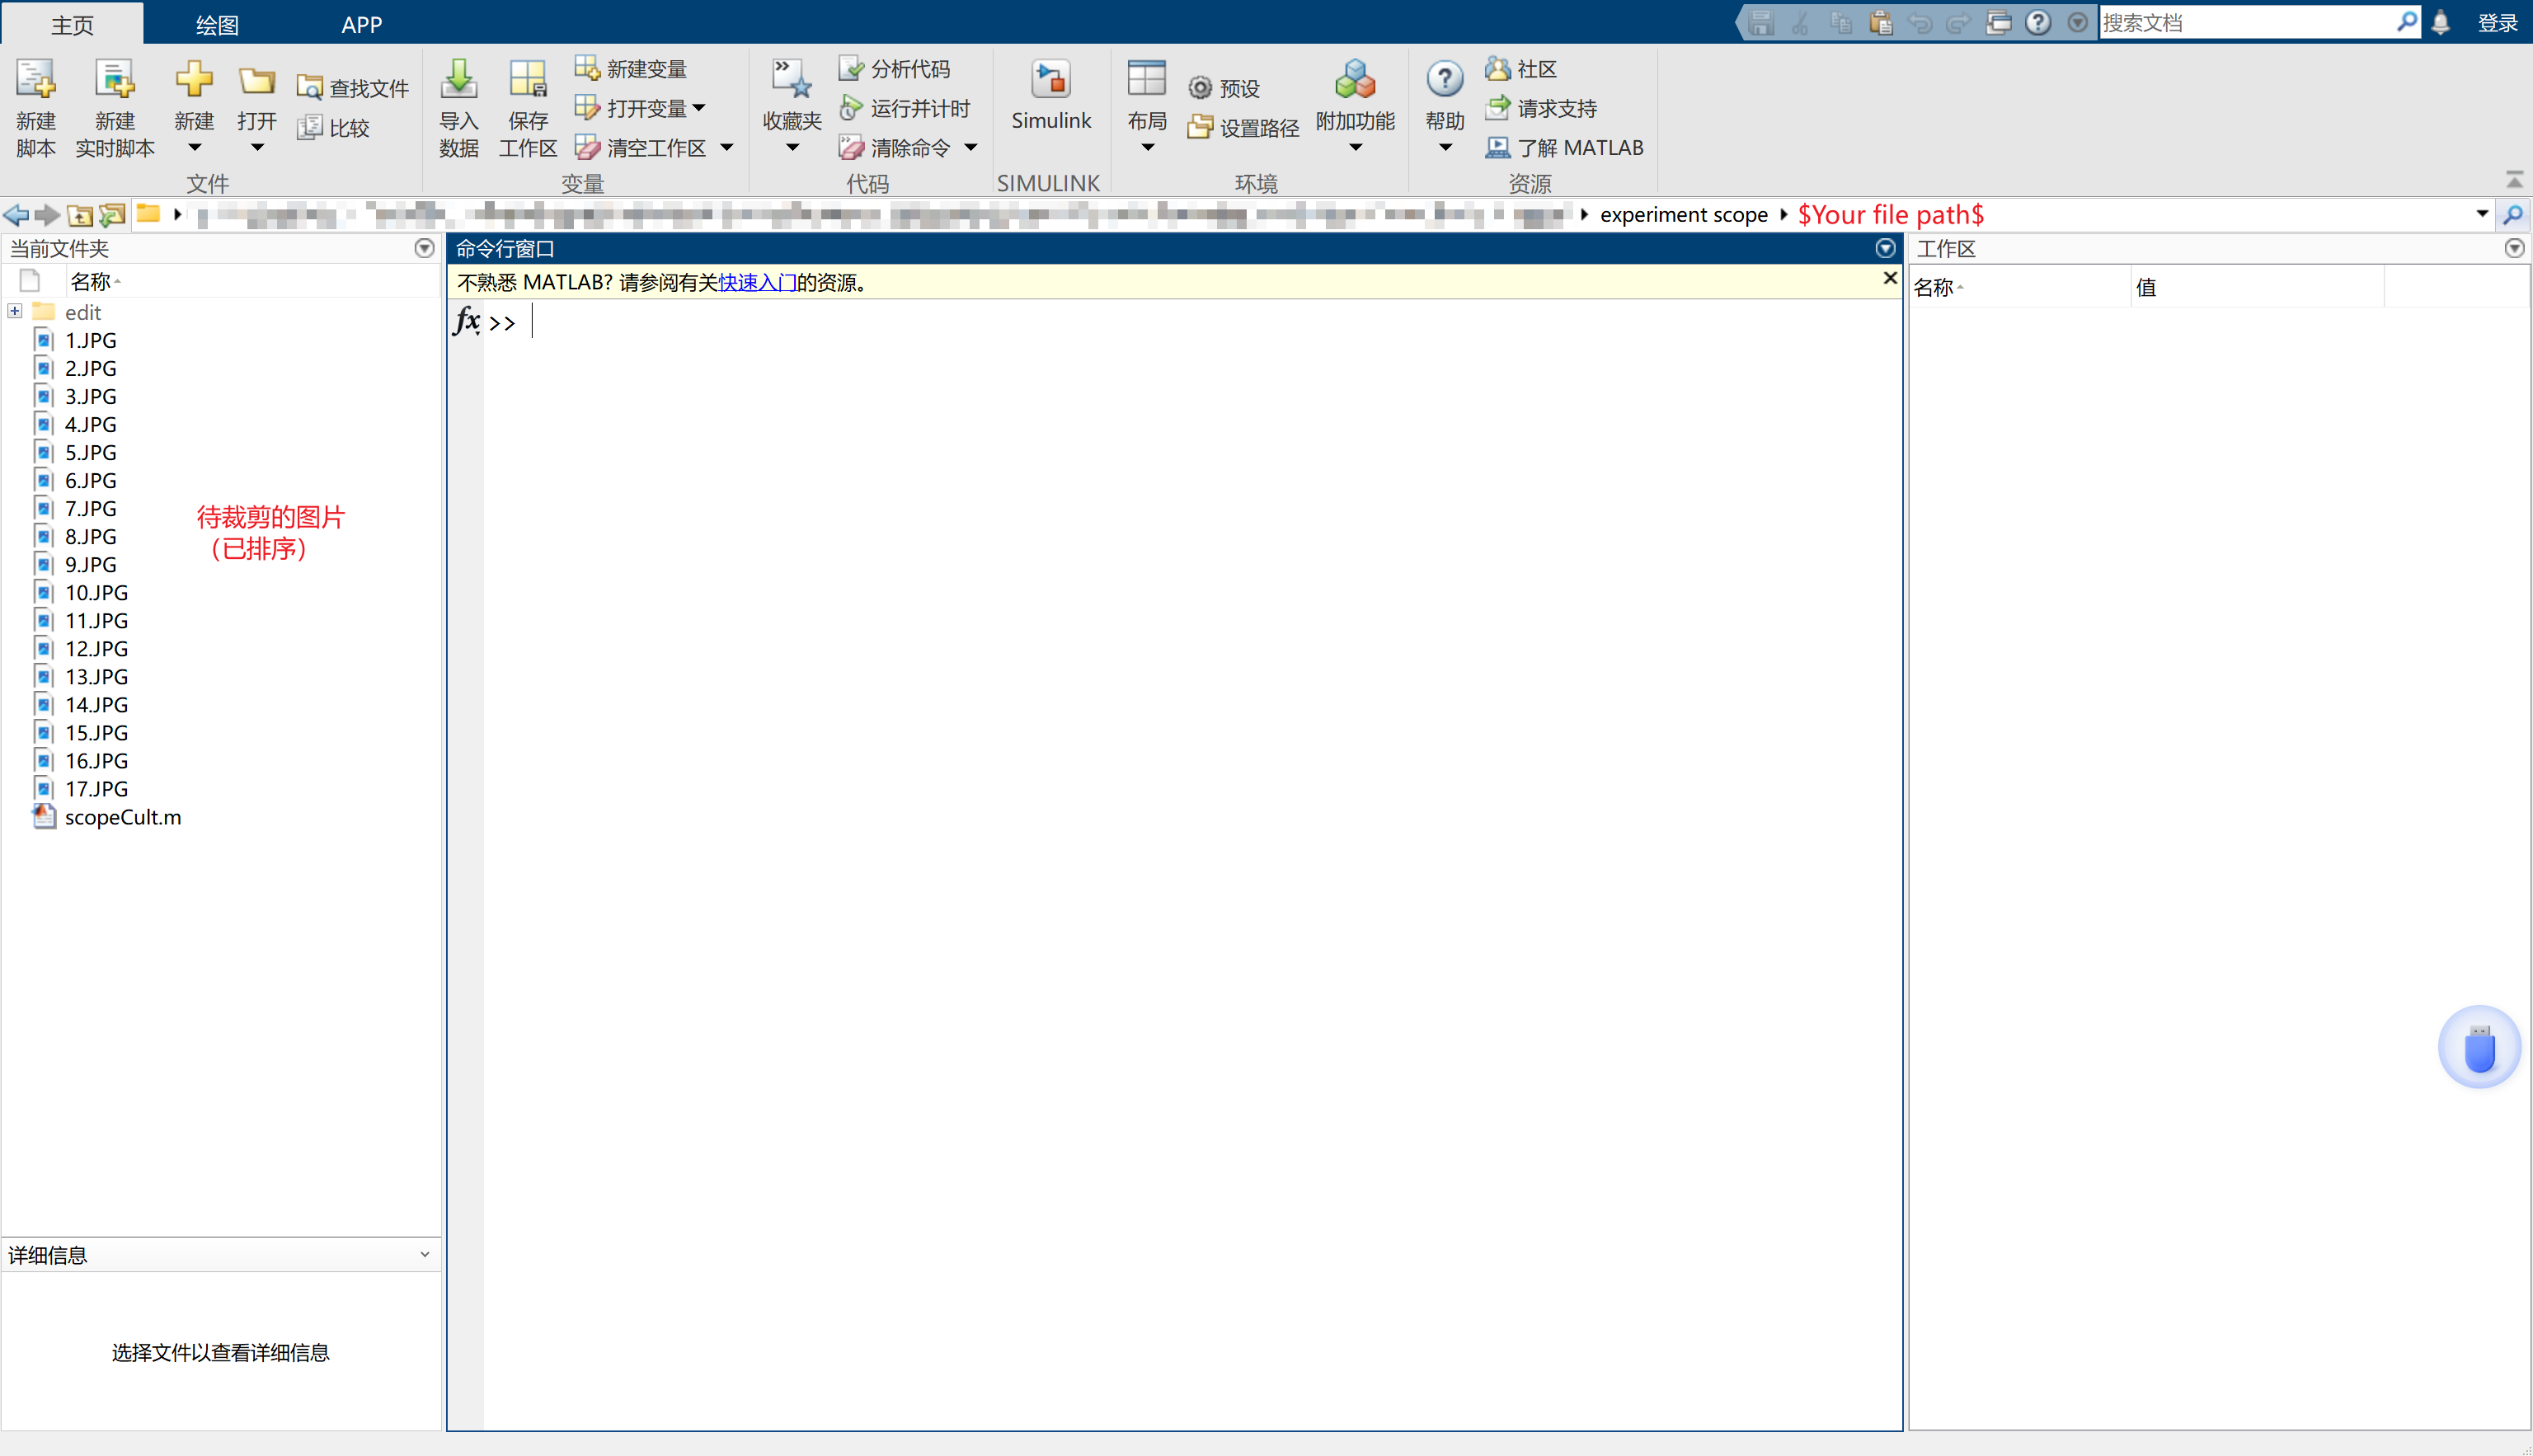Switch to the APP tab
Image resolution: width=2533 pixels, height=1456 pixels.
(x=361, y=24)
